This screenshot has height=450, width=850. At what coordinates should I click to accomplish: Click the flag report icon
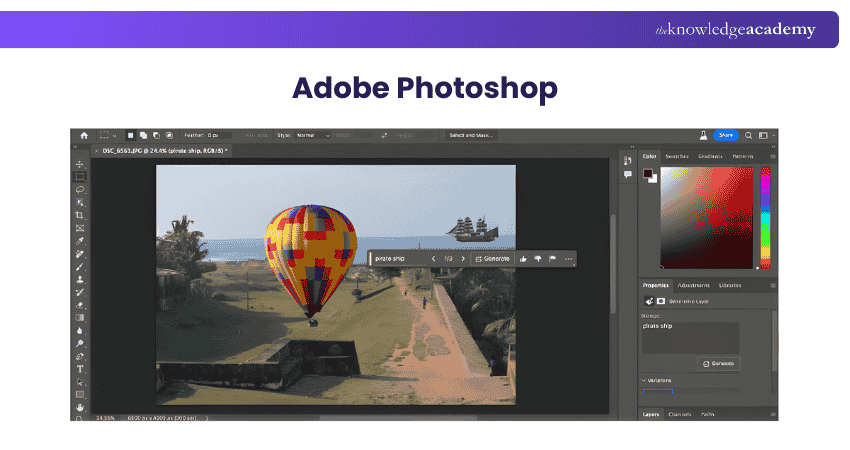552,259
